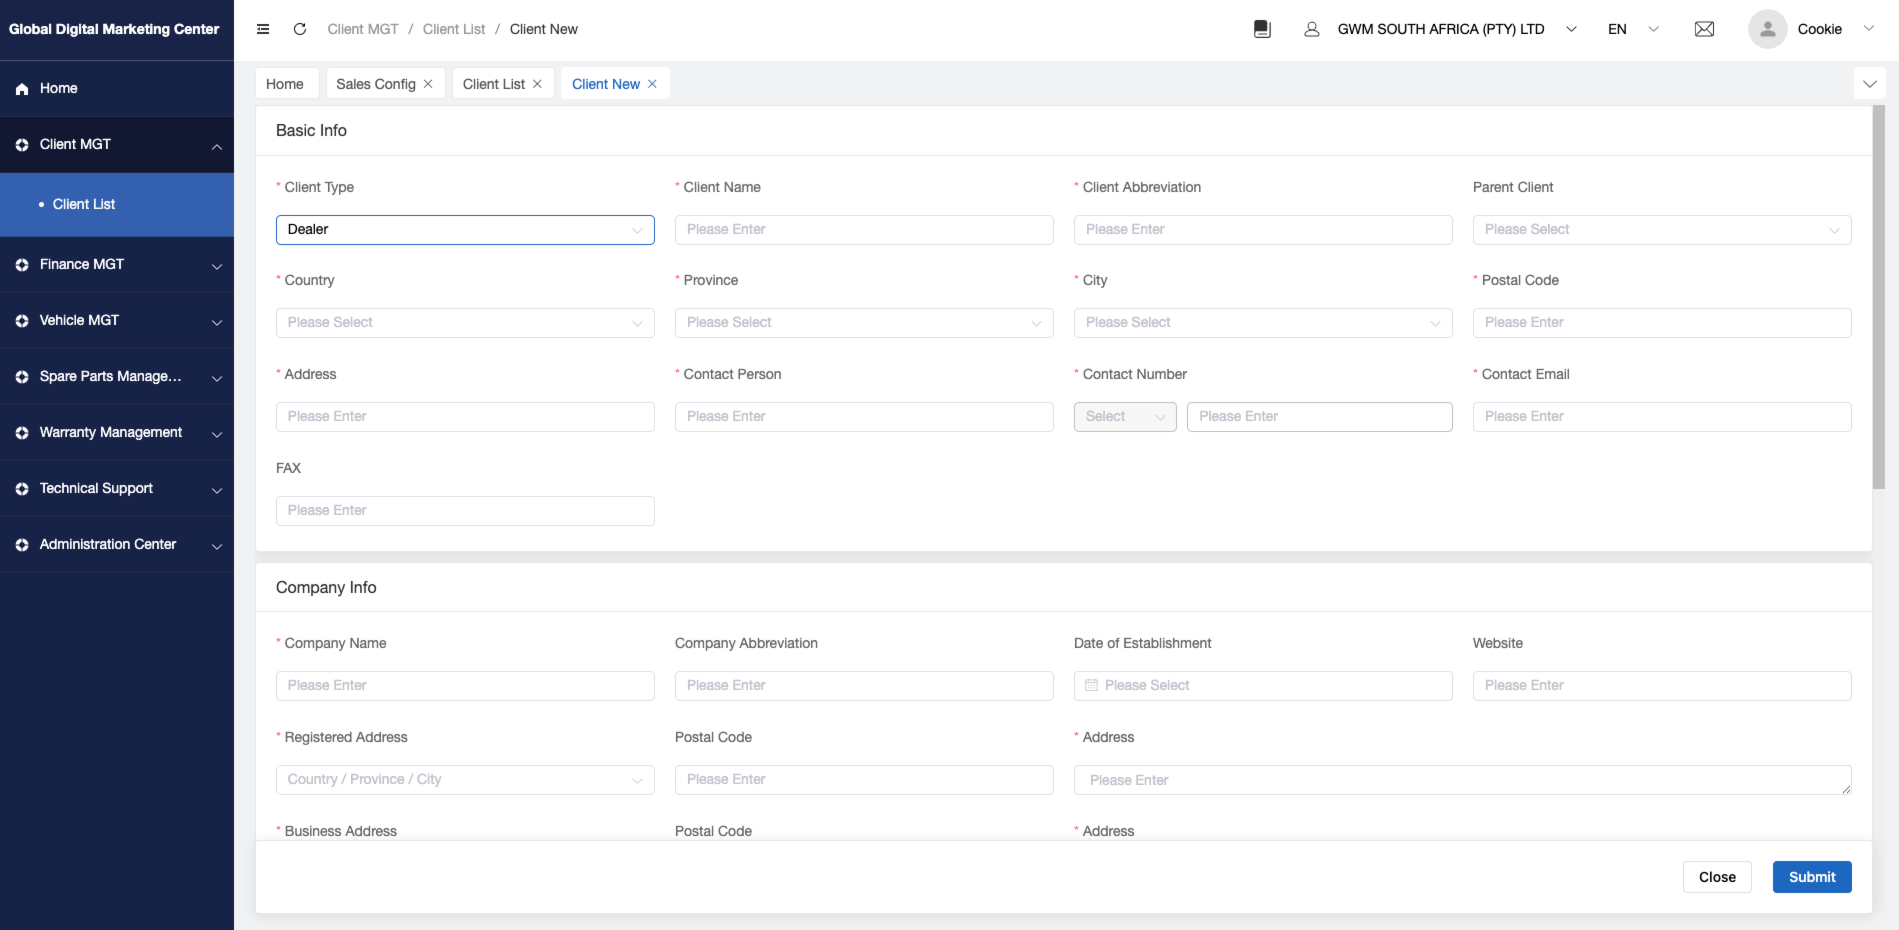
Task: Expand the Finance MGT sidebar menu
Action: coord(117,265)
